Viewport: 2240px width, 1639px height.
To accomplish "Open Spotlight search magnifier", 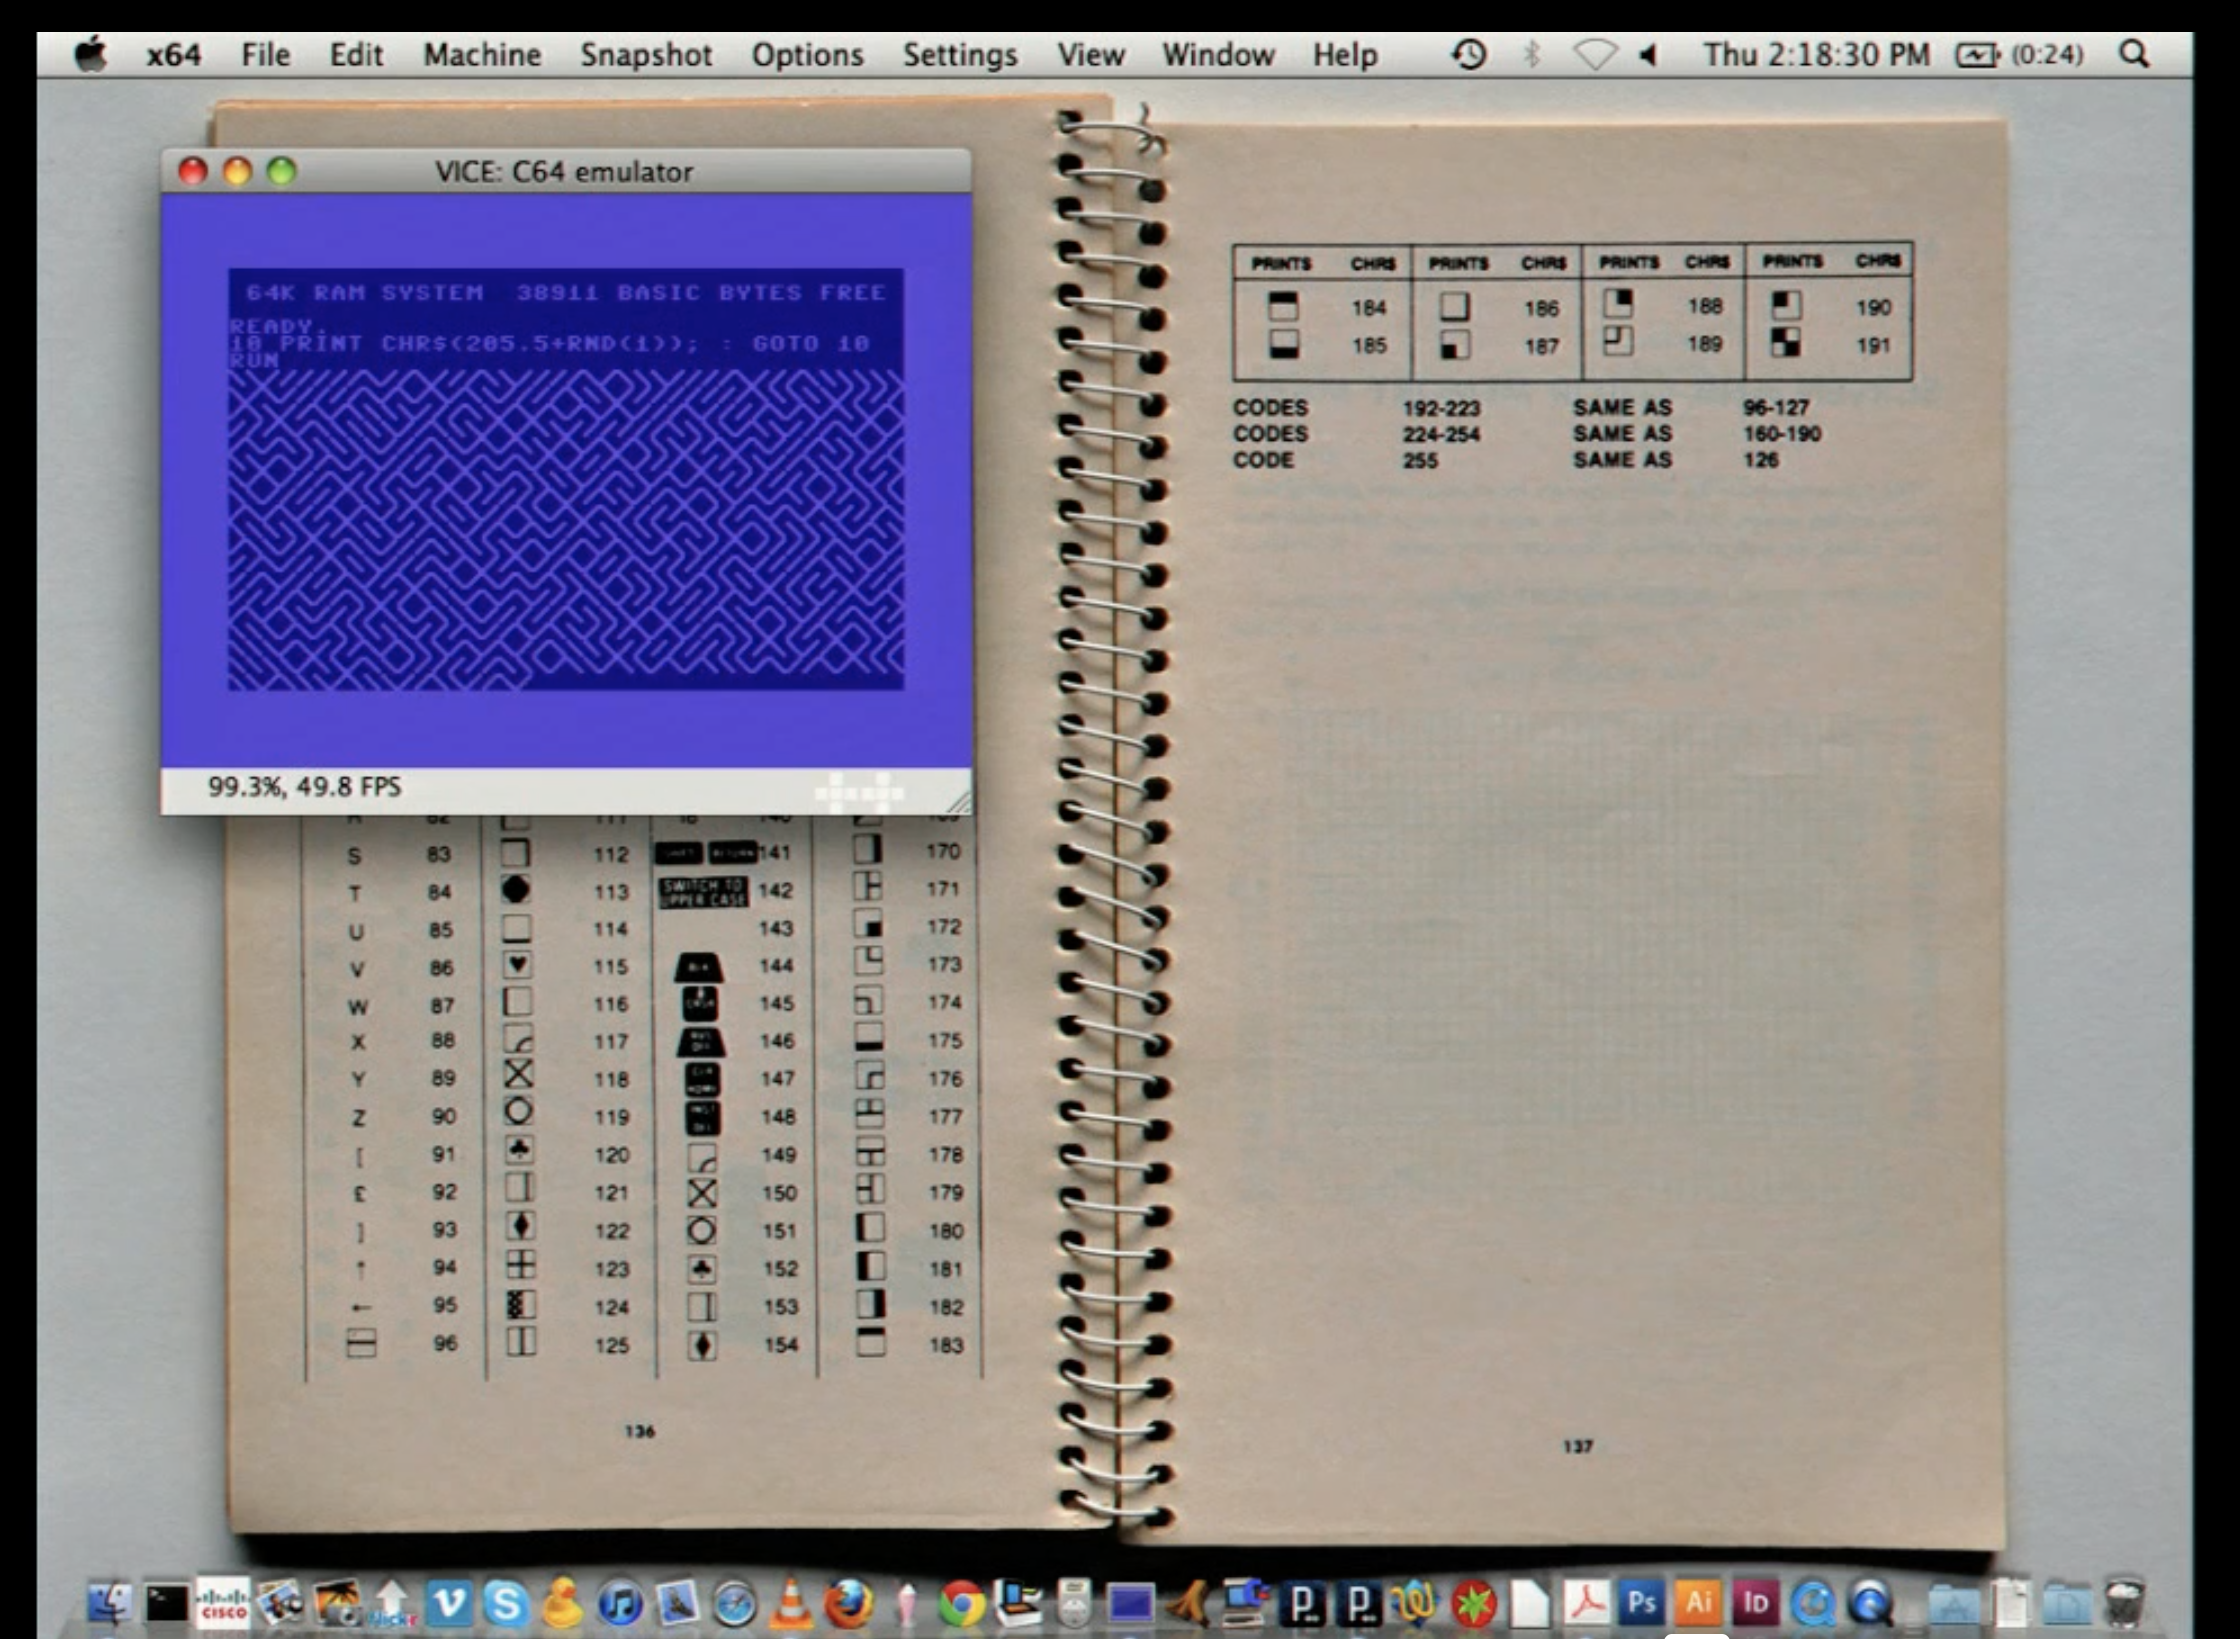I will (2135, 54).
